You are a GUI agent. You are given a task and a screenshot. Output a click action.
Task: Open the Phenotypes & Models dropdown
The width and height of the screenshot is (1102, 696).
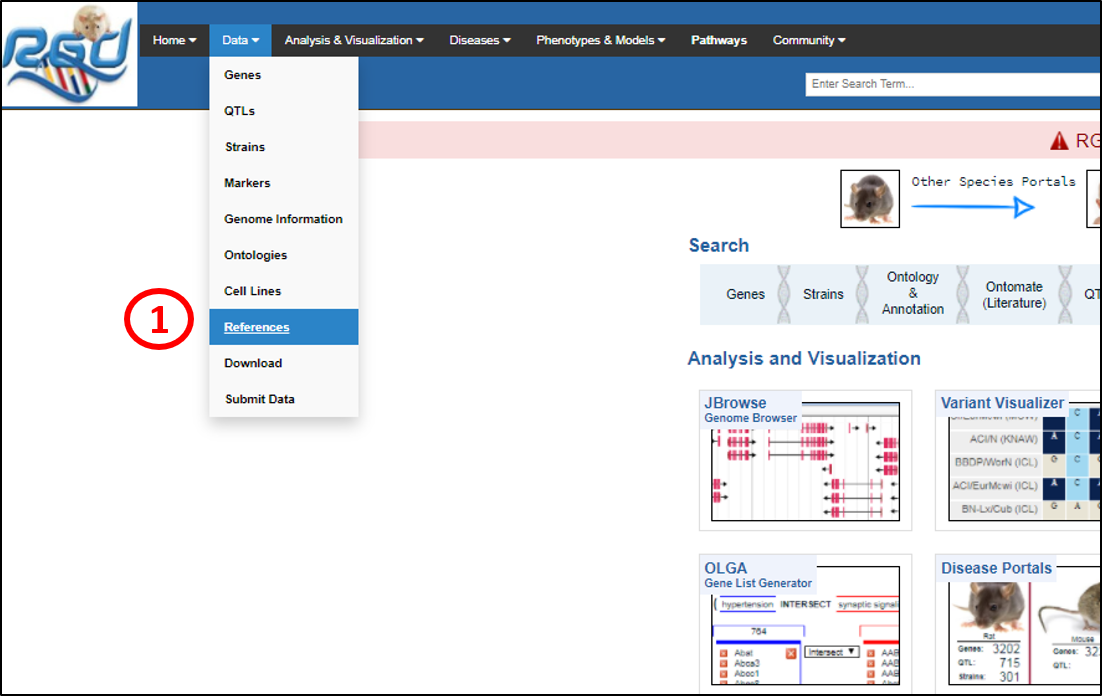pos(601,41)
